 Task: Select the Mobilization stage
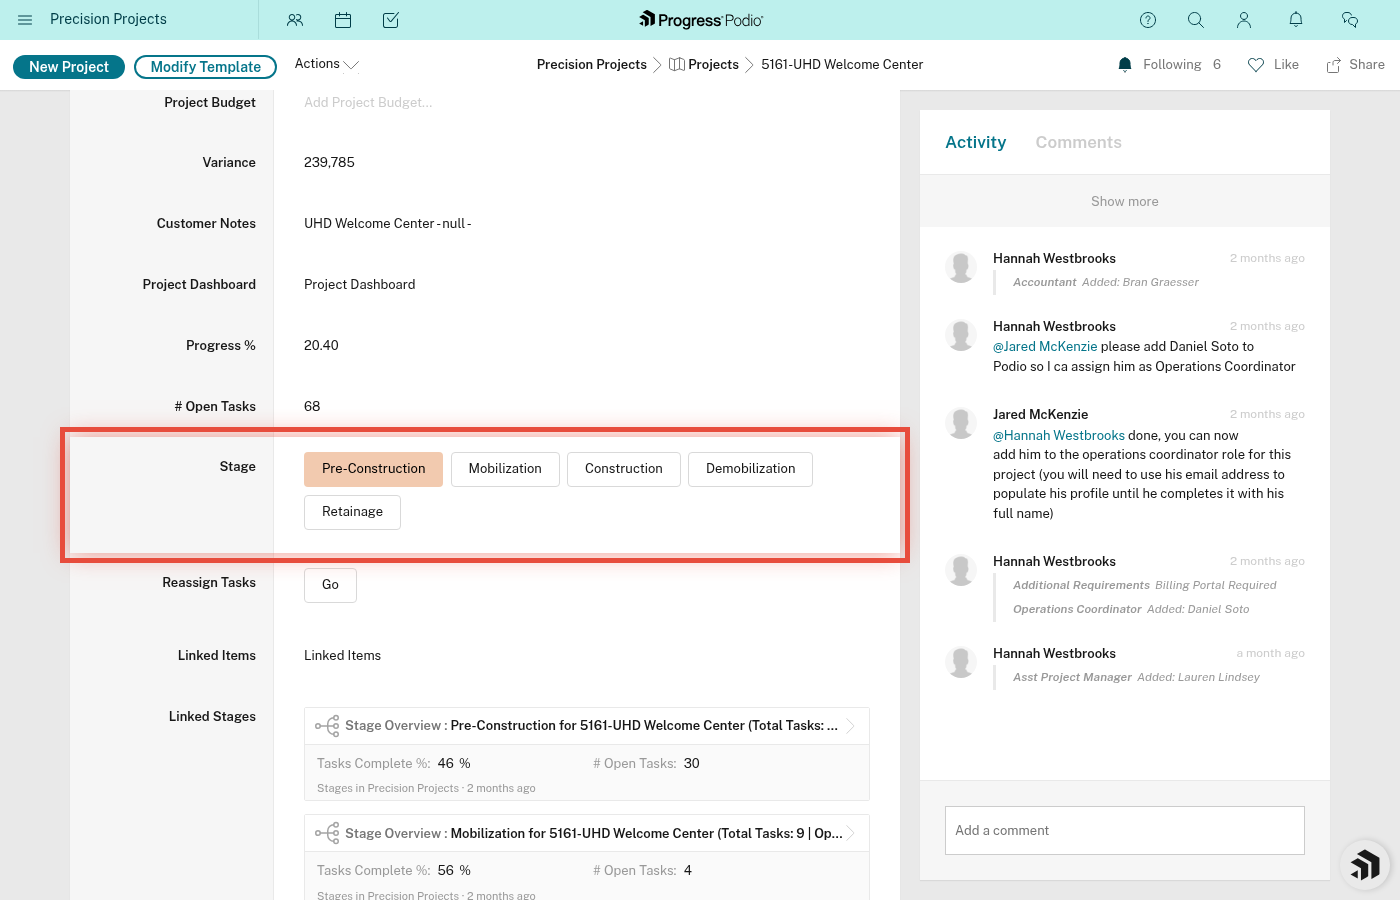click(x=505, y=468)
